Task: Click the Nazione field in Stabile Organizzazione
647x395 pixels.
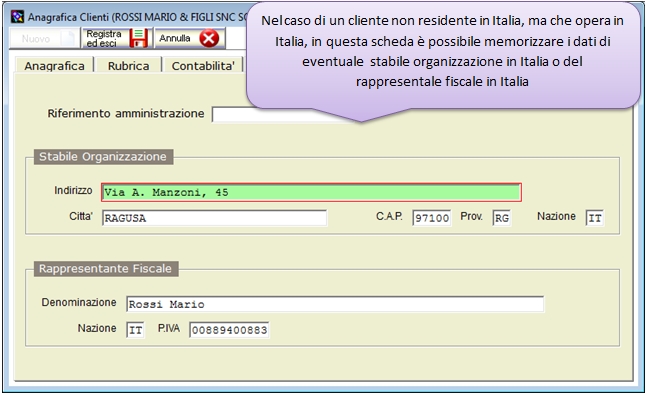Action: (x=595, y=218)
